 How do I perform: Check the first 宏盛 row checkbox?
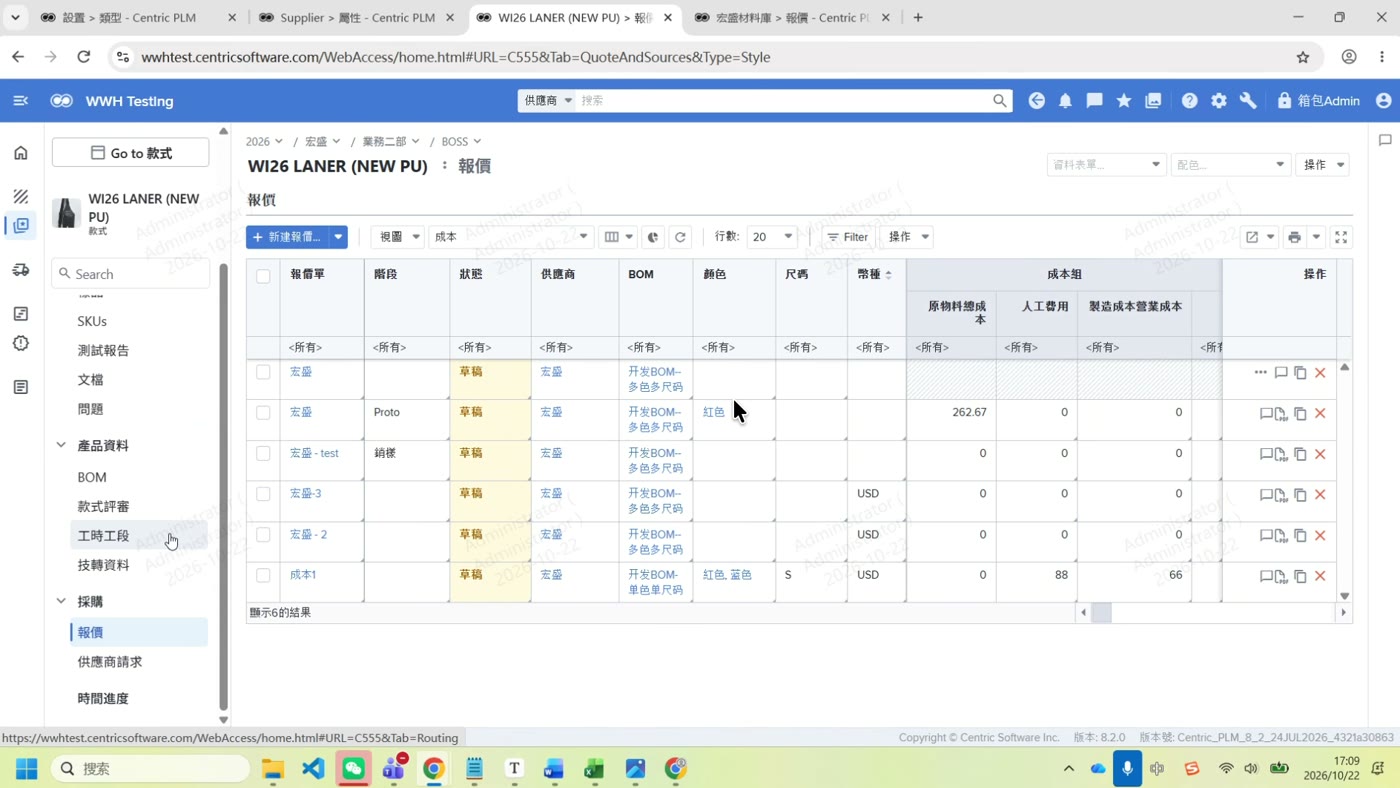click(263, 372)
